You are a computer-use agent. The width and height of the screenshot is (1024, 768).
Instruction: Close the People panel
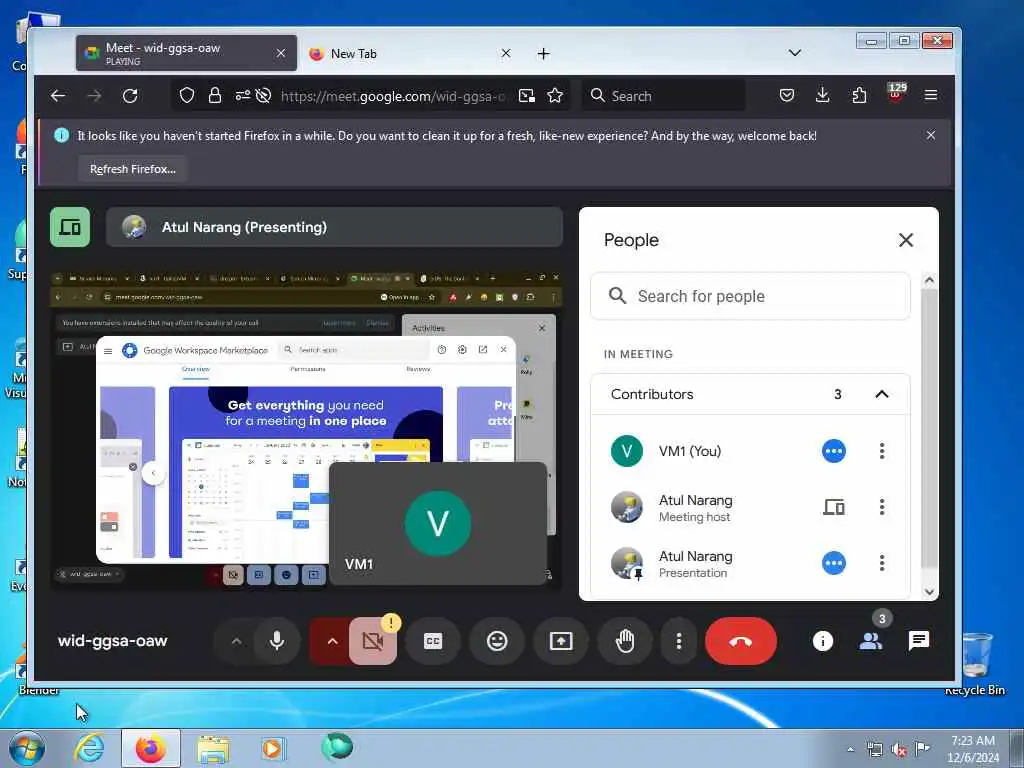[x=905, y=240]
